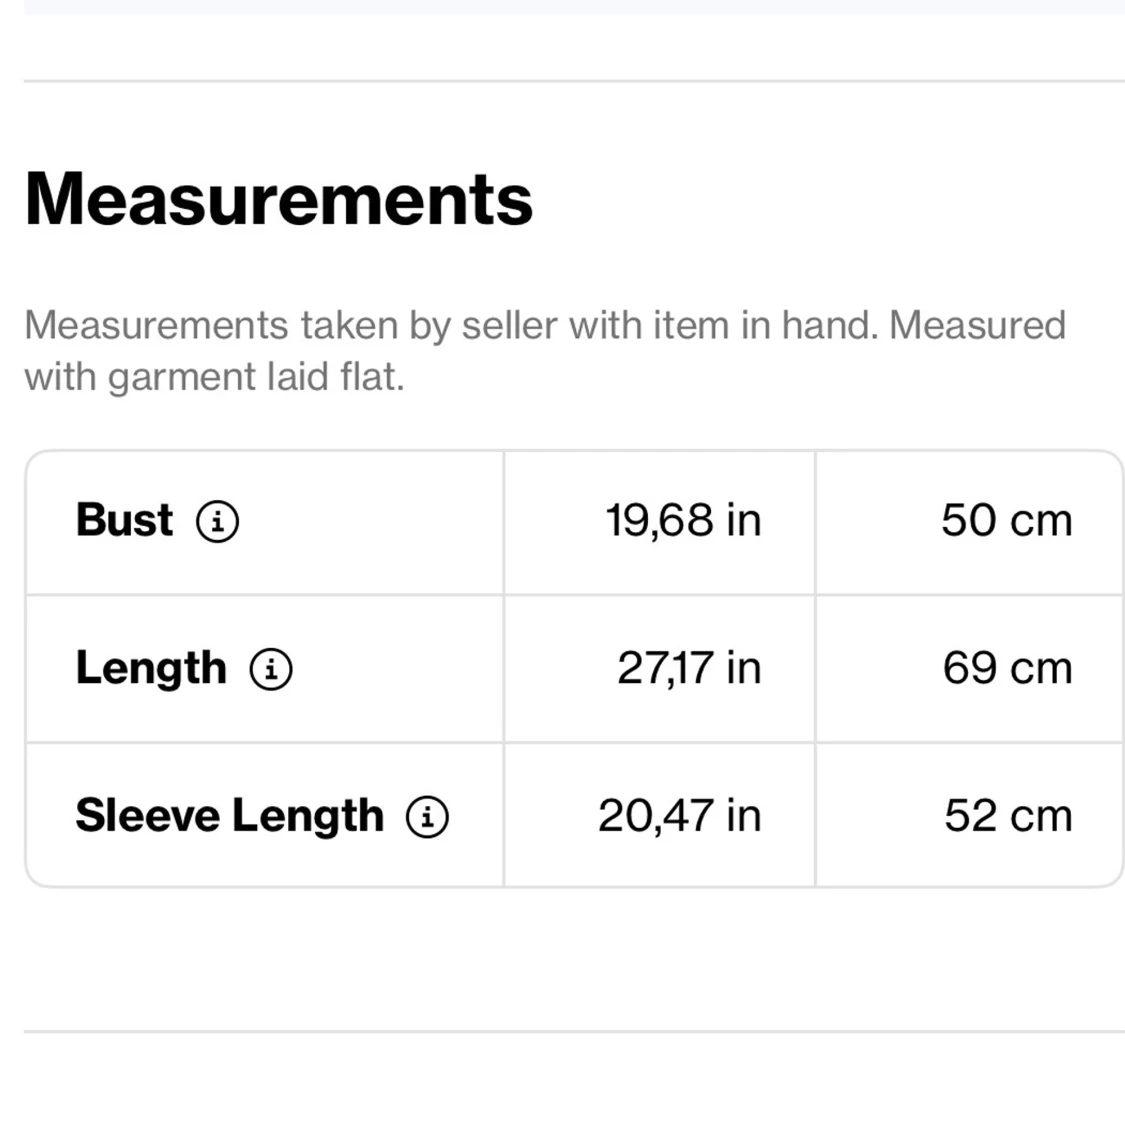Click the light blue bar at top
Image resolution: width=1125 pixels, height=1125 pixels.
click(574, 6)
